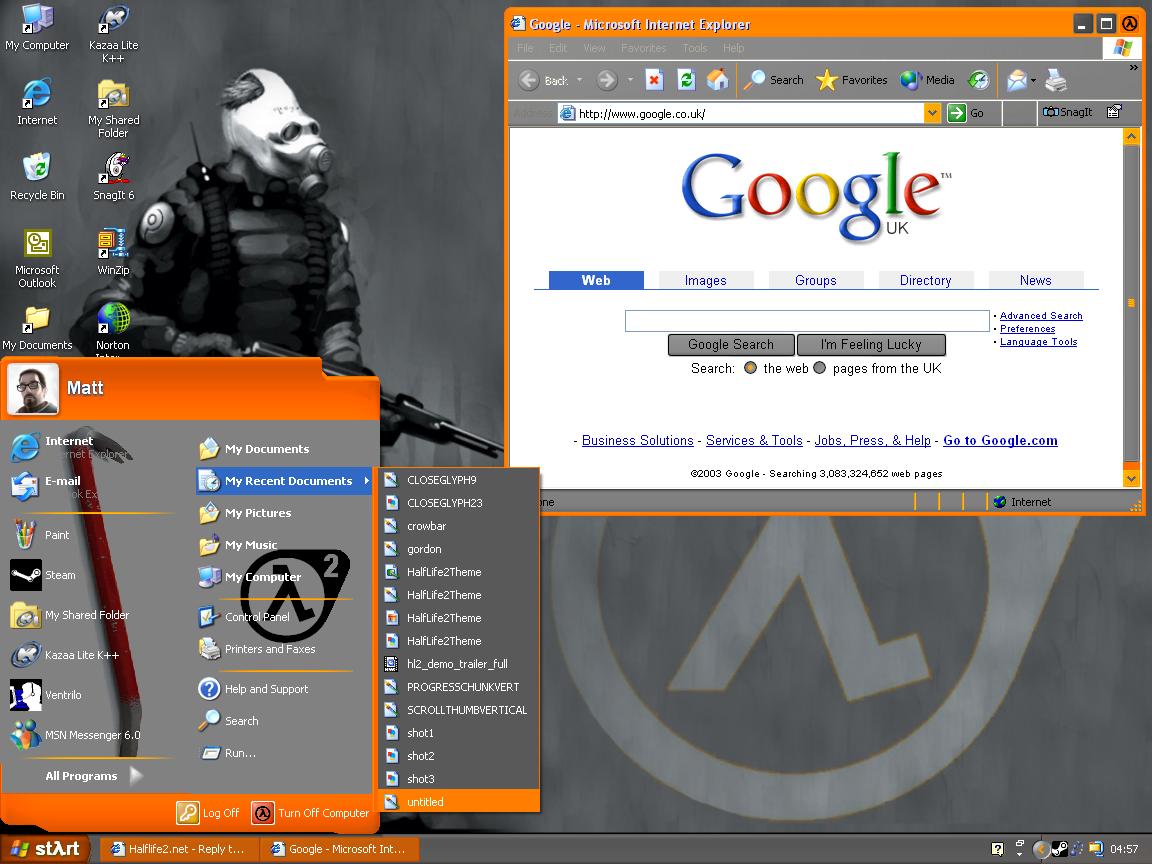Viewport: 1152px width, 864px height.
Task: Open Ventrilo from the Start menu
Action: click(46, 695)
